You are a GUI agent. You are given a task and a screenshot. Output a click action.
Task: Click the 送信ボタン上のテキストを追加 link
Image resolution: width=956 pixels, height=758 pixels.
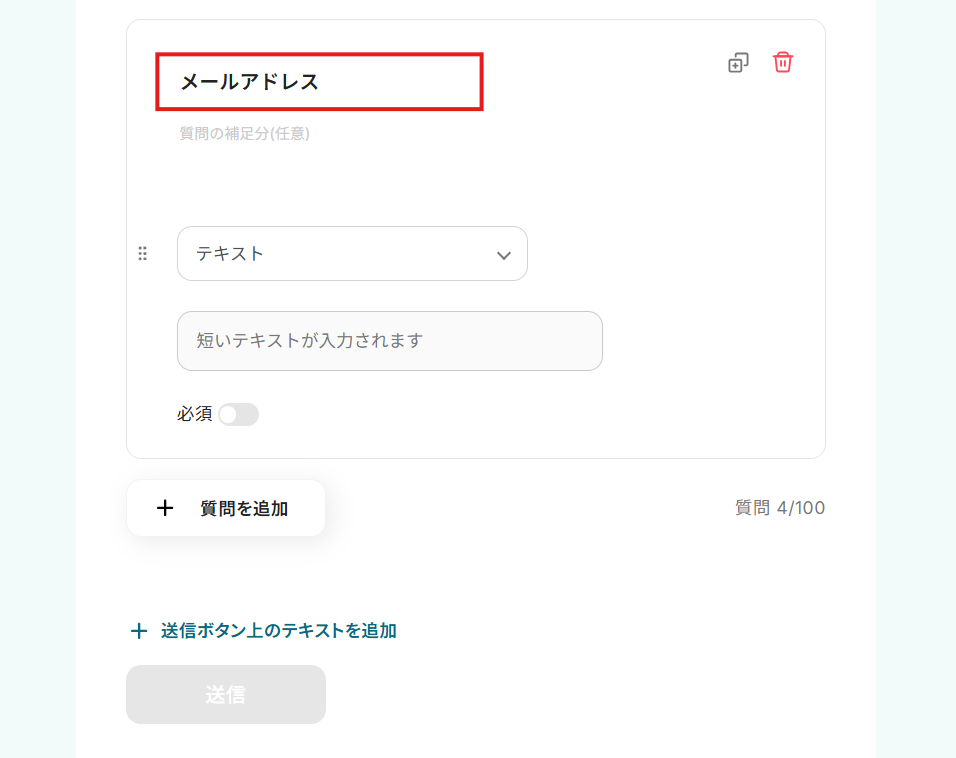pyautogui.click(x=278, y=631)
